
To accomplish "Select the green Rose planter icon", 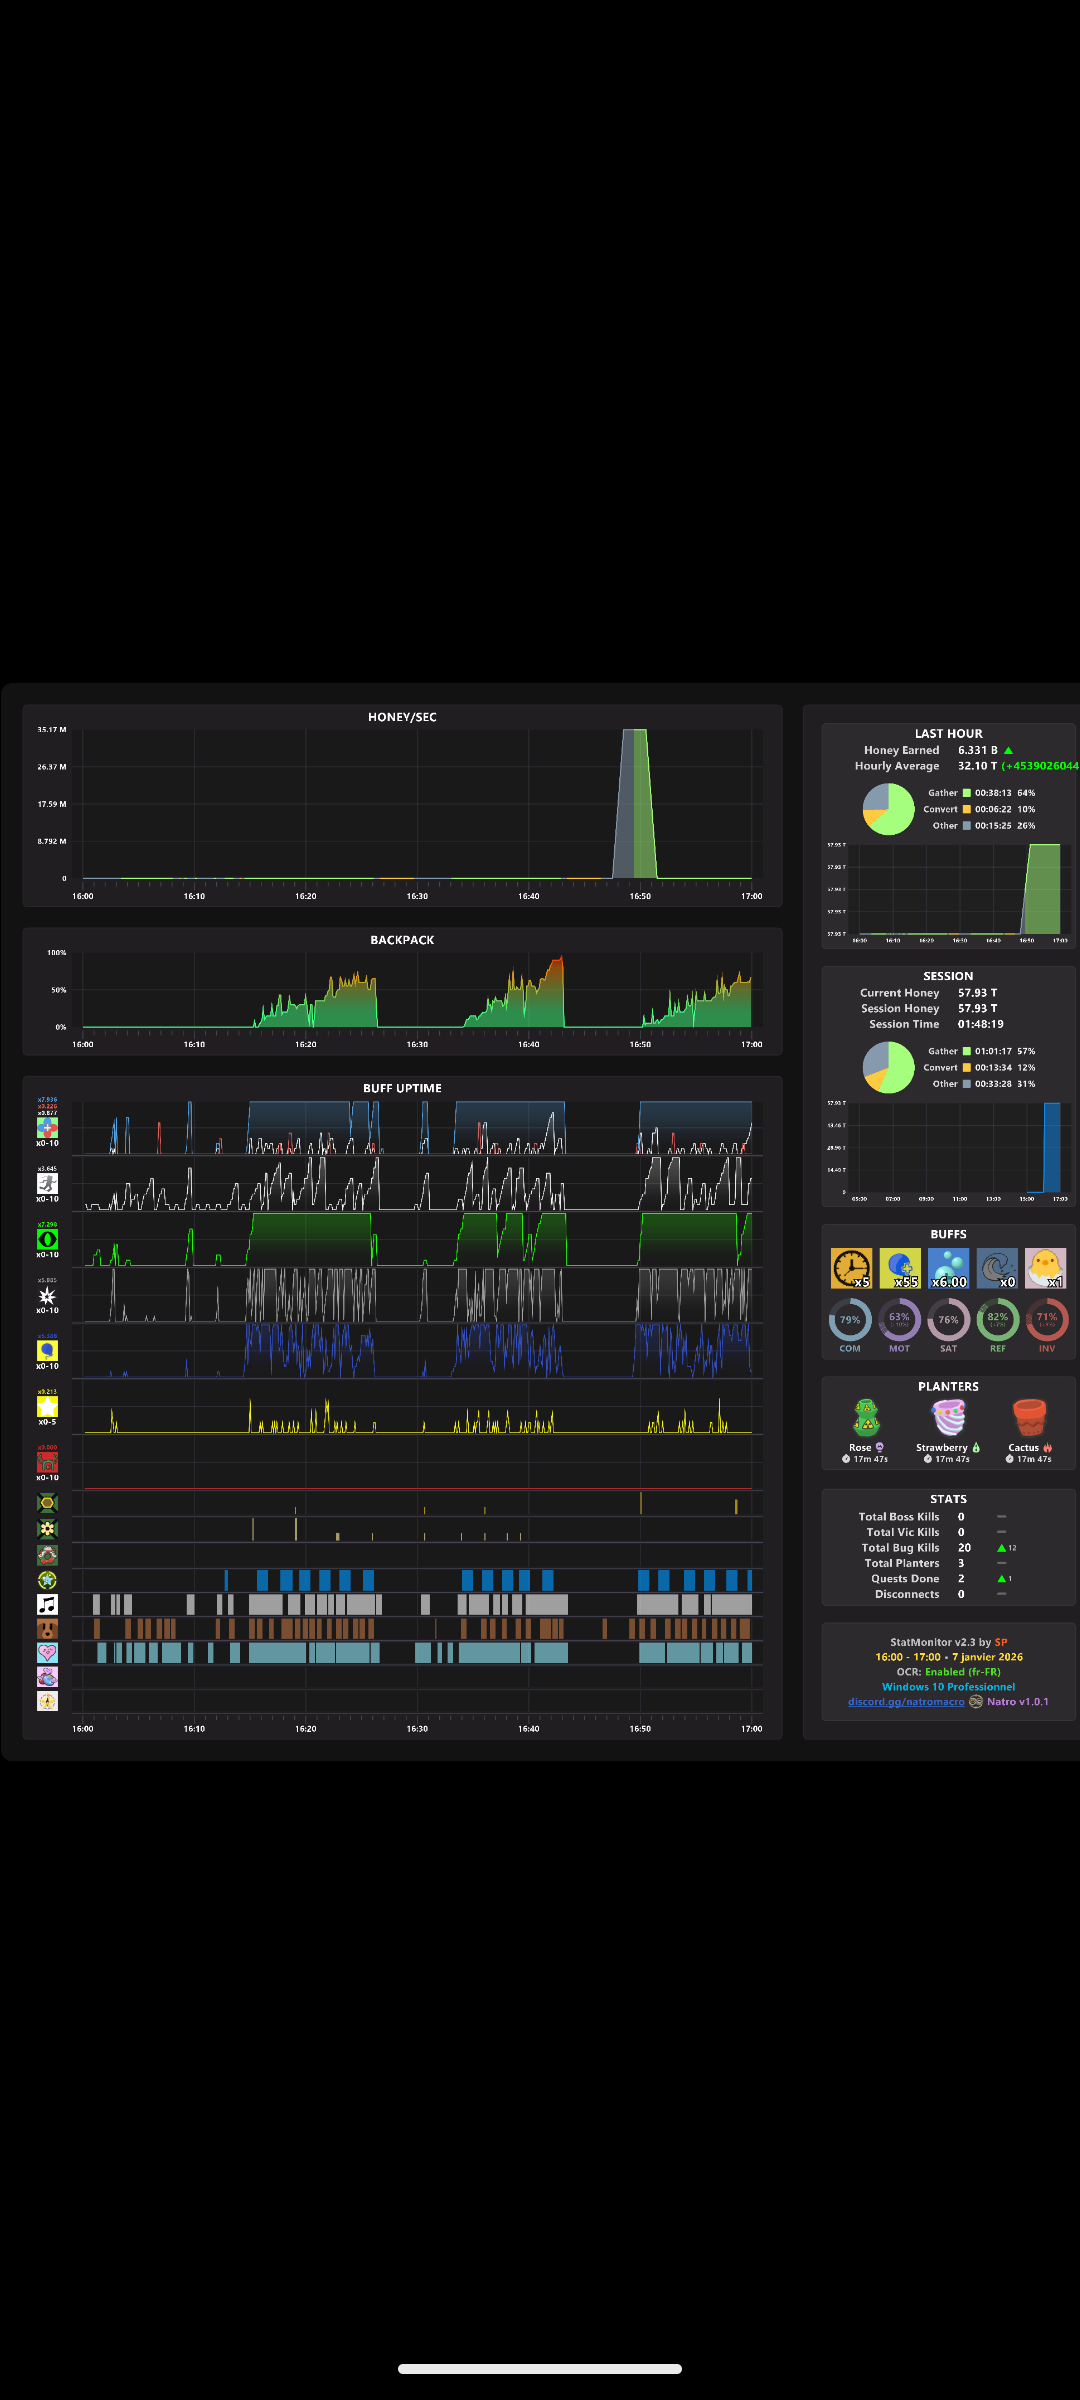I will 867,1418.
